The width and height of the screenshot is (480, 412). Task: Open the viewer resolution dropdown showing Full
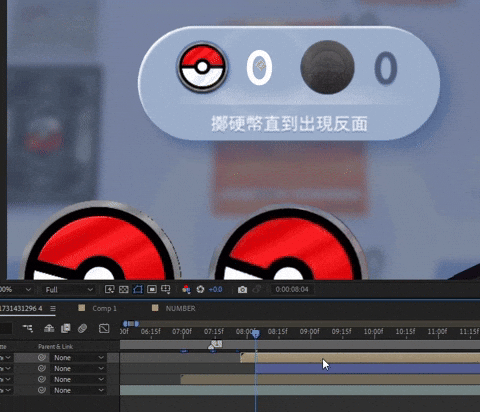pyautogui.click(x=69, y=290)
